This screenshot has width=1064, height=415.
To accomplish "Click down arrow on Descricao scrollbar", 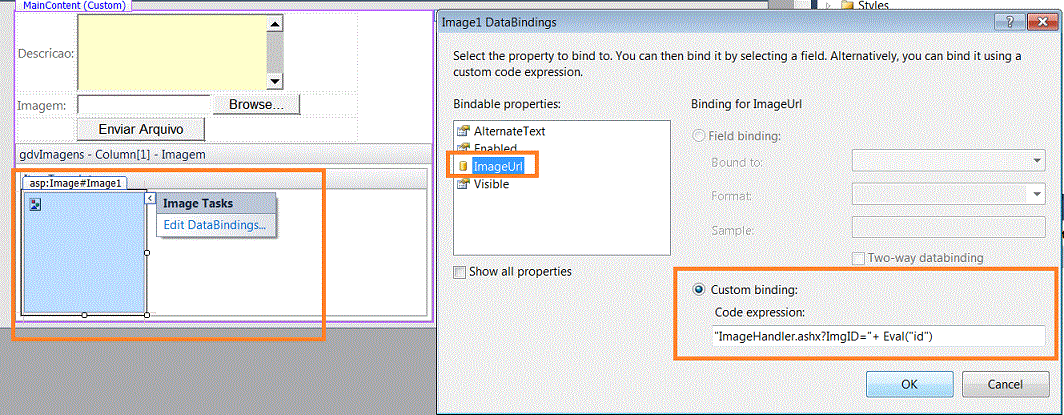I will [275, 82].
